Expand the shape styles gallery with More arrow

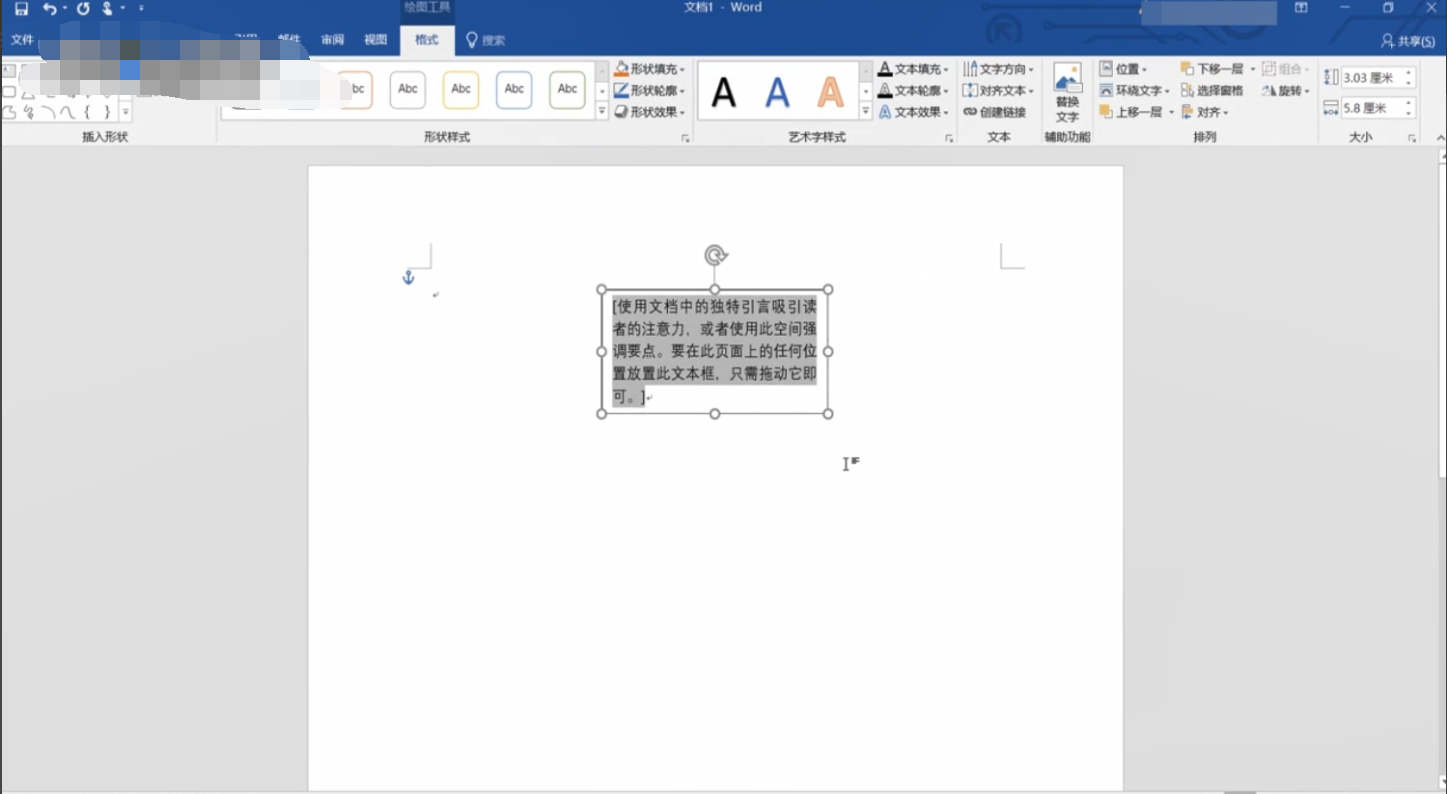[x=602, y=112]
